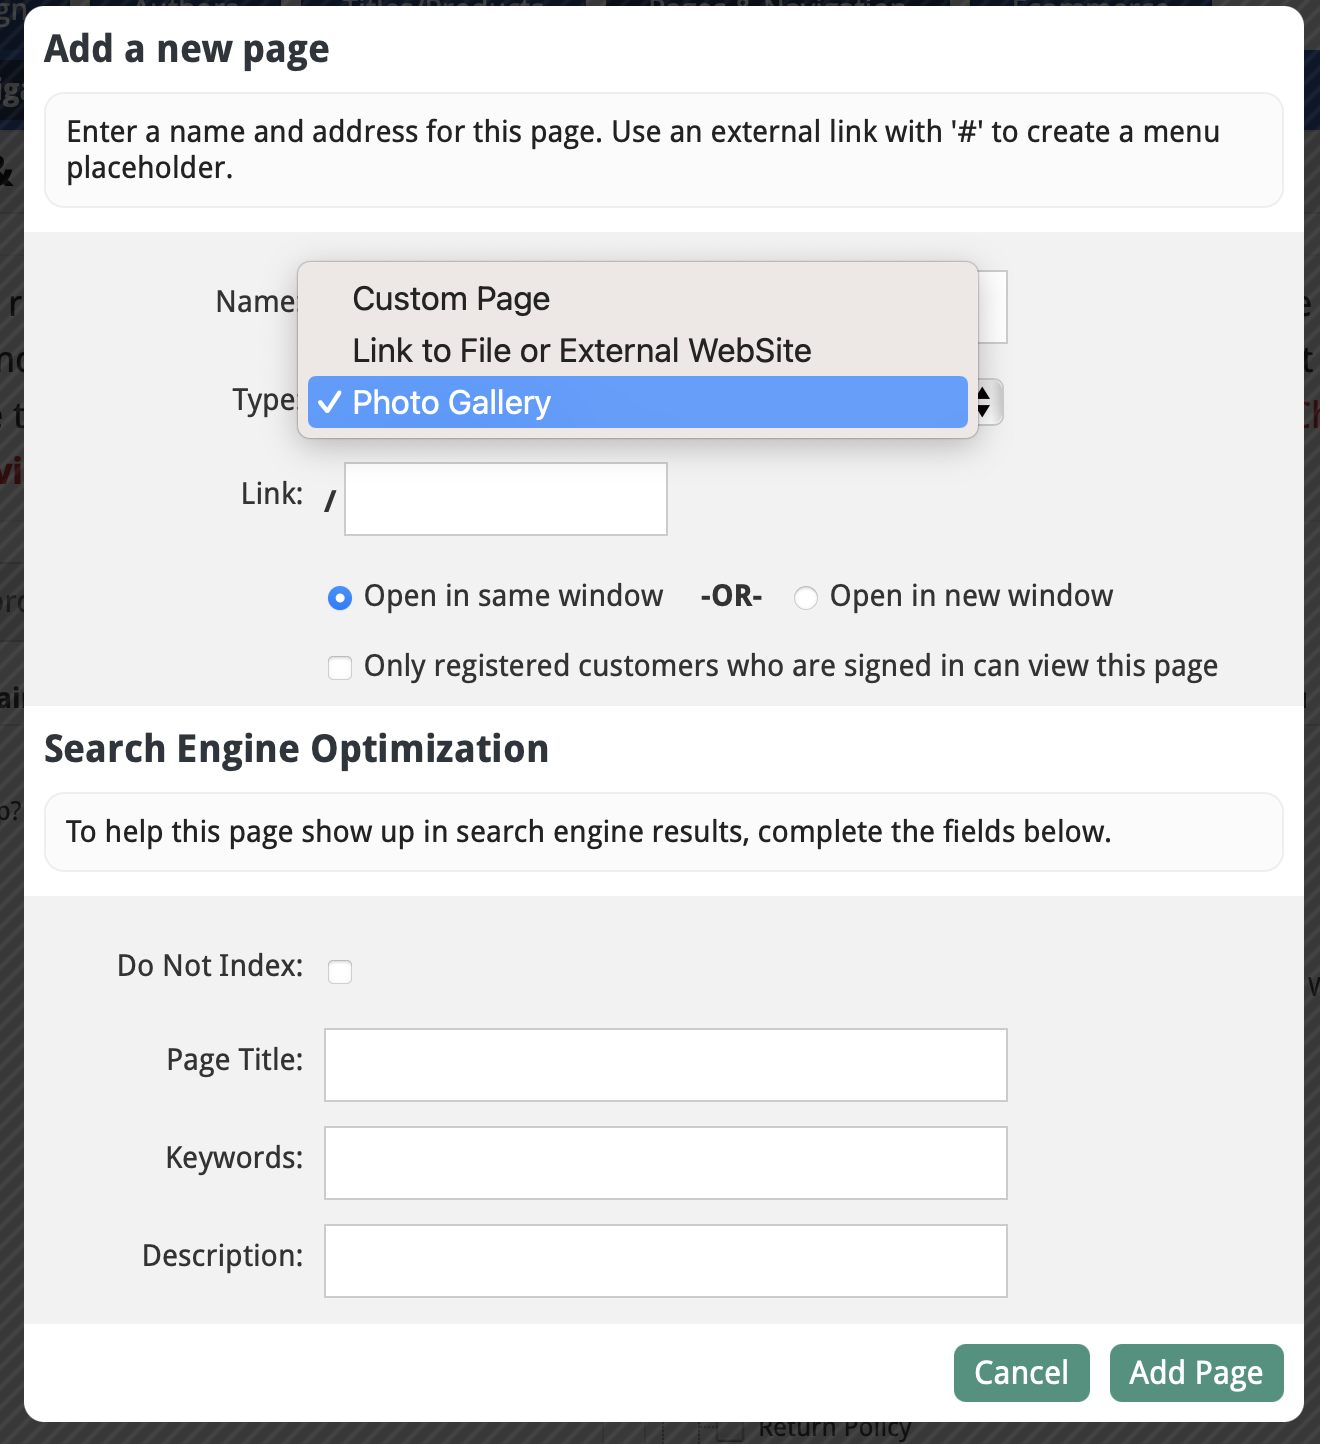Viewport: 1320px width, 1444px height.
Task: Select "Open in same window" radio button
Action: point(340,596)
